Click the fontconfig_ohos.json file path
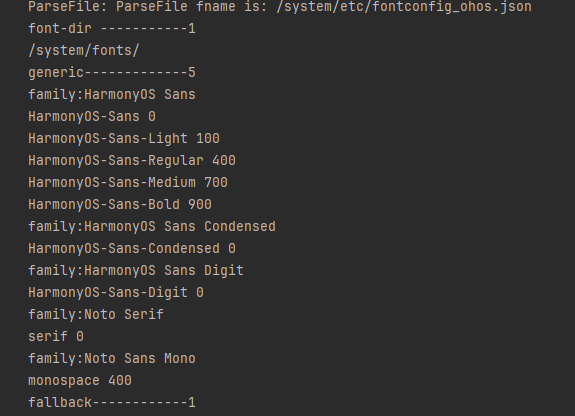The width and height of the screenshot is (575, 416). point(404,7)
